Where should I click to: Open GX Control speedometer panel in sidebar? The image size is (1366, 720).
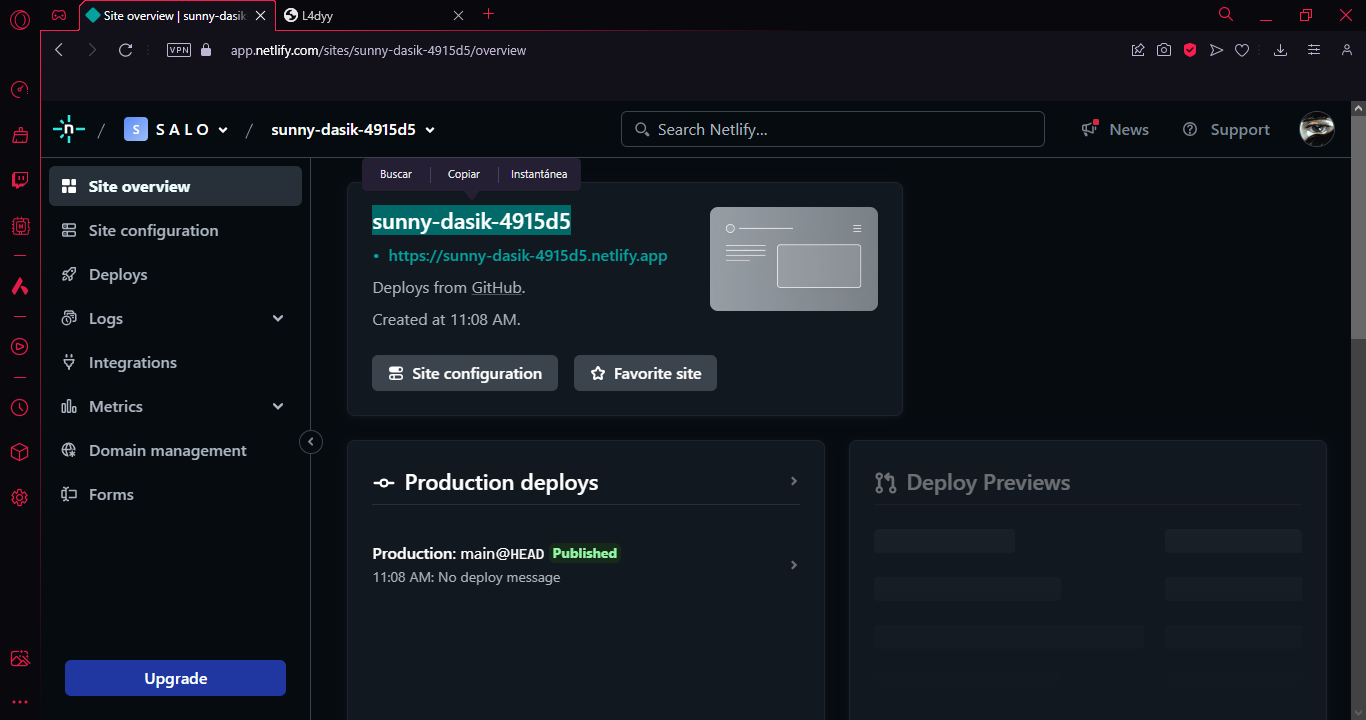pyautogui.click(x=19, y=90)
